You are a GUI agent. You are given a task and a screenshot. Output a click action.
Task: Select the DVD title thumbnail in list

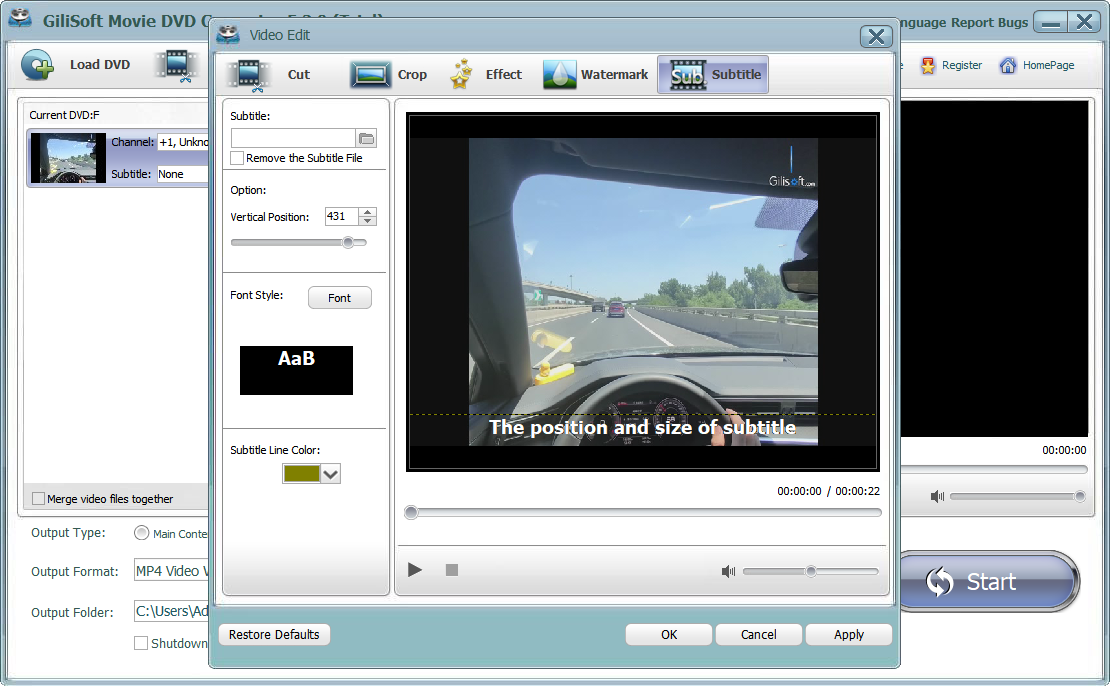click(x=68, y=158)
